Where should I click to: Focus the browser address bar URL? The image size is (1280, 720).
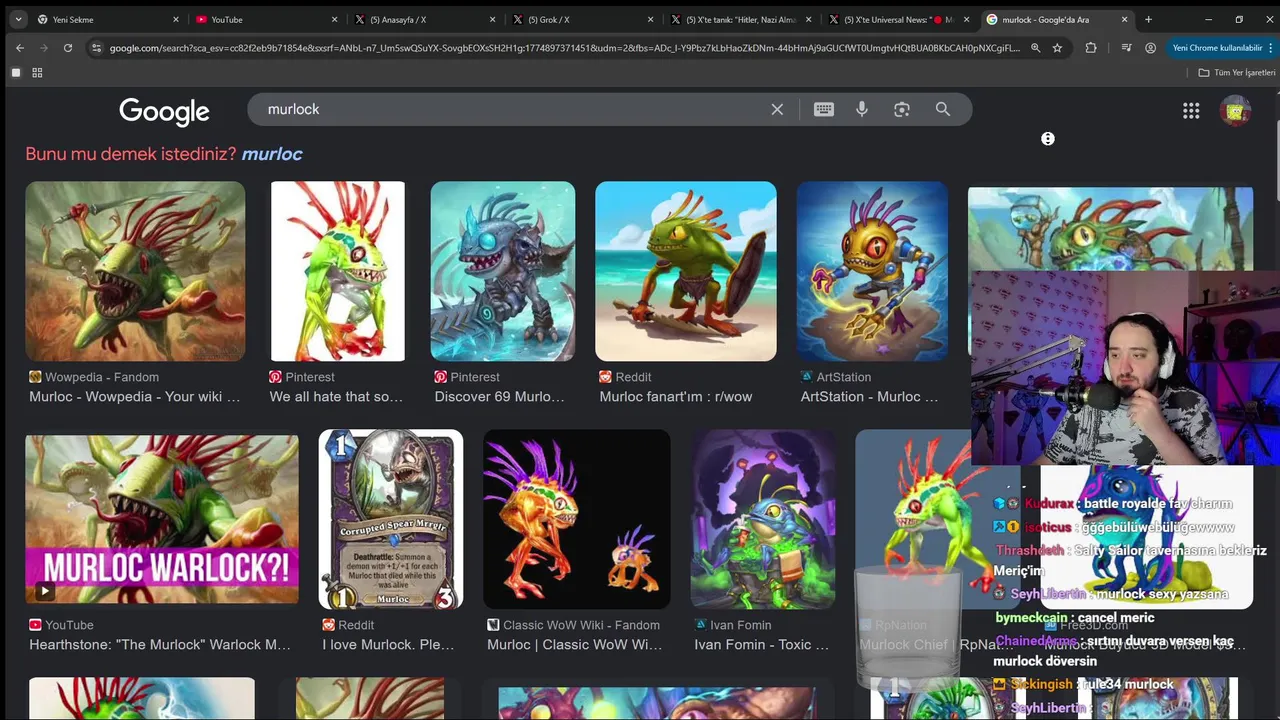565,47
